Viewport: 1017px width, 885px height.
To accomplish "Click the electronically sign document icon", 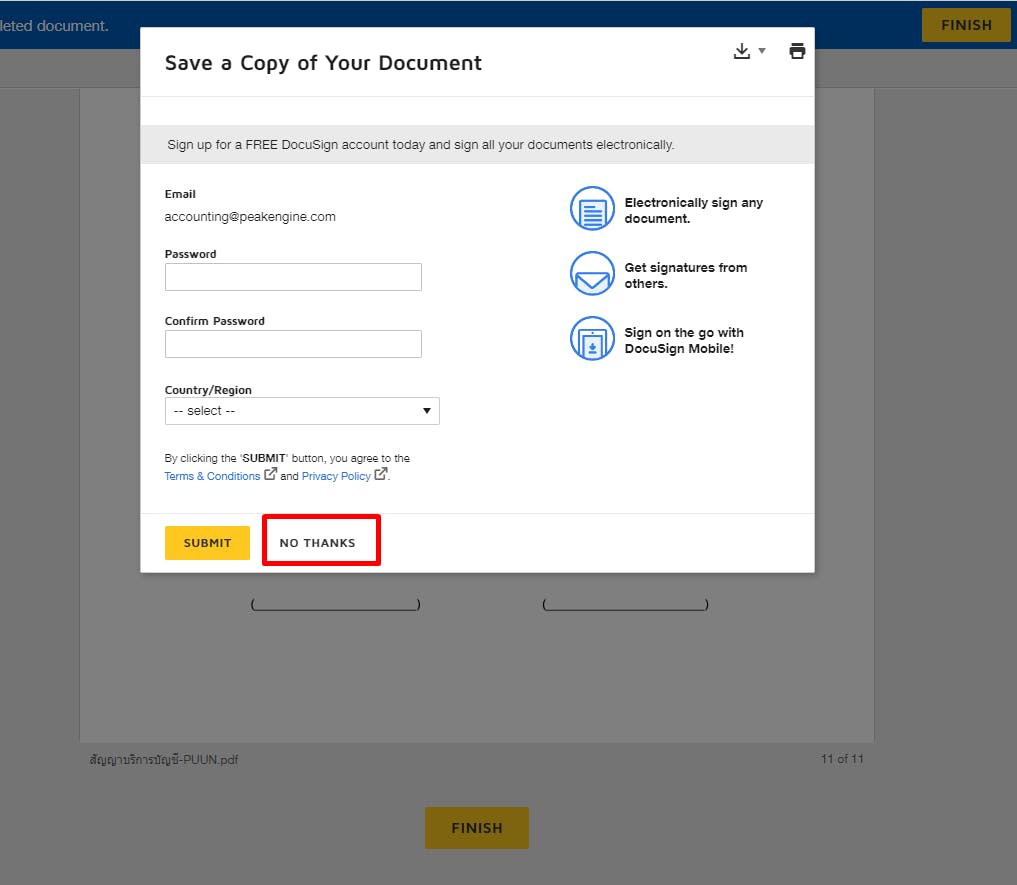I will pos(592,208).
